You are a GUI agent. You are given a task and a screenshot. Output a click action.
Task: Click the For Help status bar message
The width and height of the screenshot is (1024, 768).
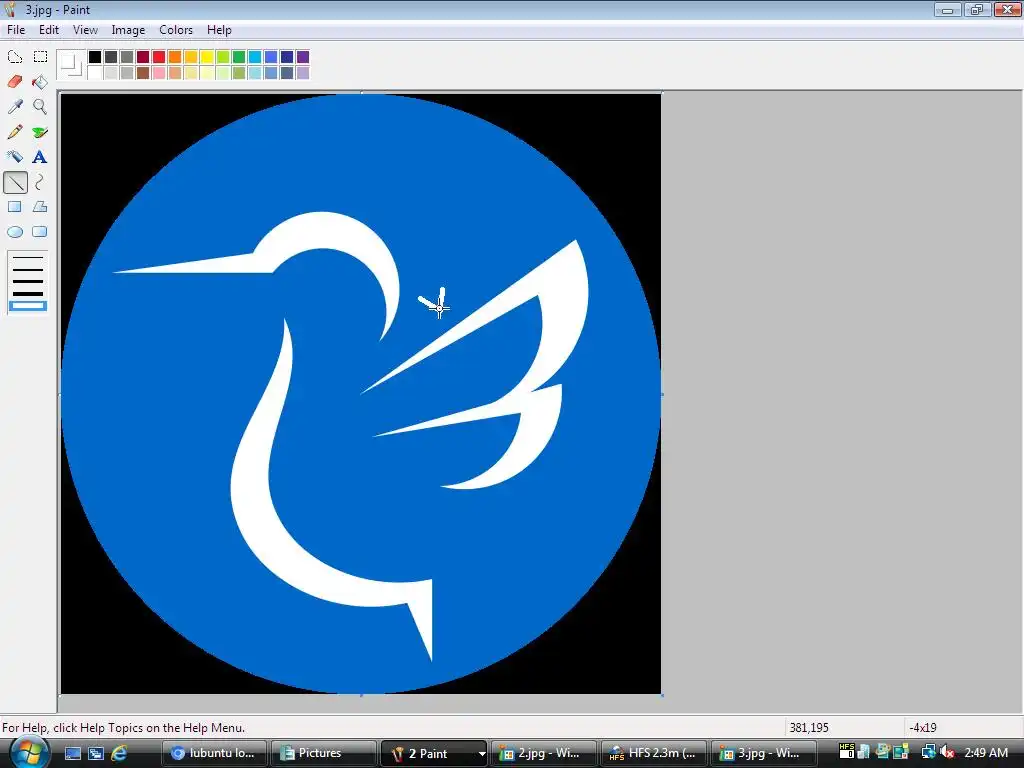point(123,728)
